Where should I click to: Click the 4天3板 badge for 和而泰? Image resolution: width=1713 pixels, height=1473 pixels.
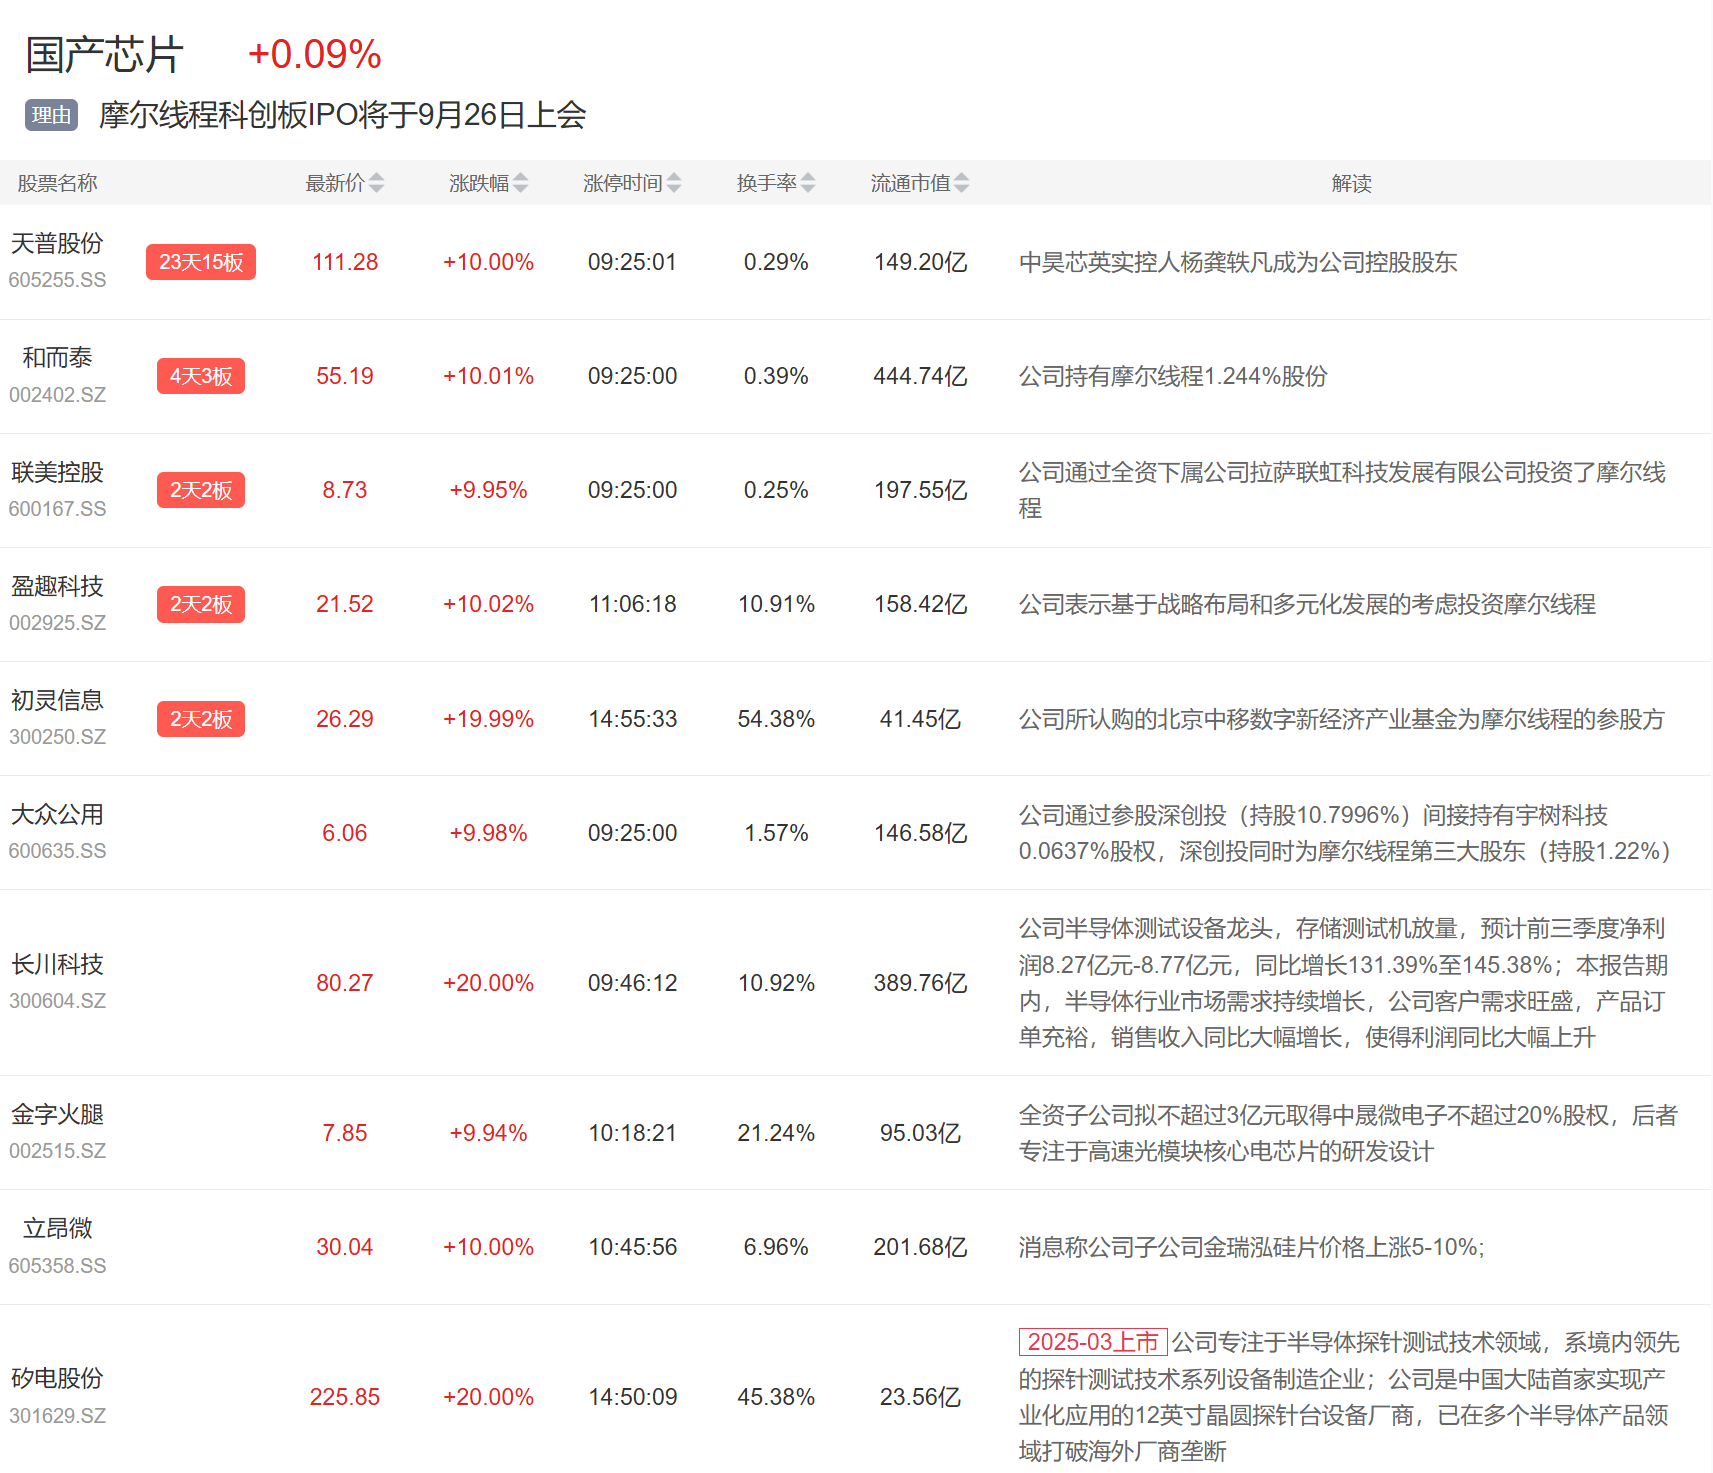point(201,376)
